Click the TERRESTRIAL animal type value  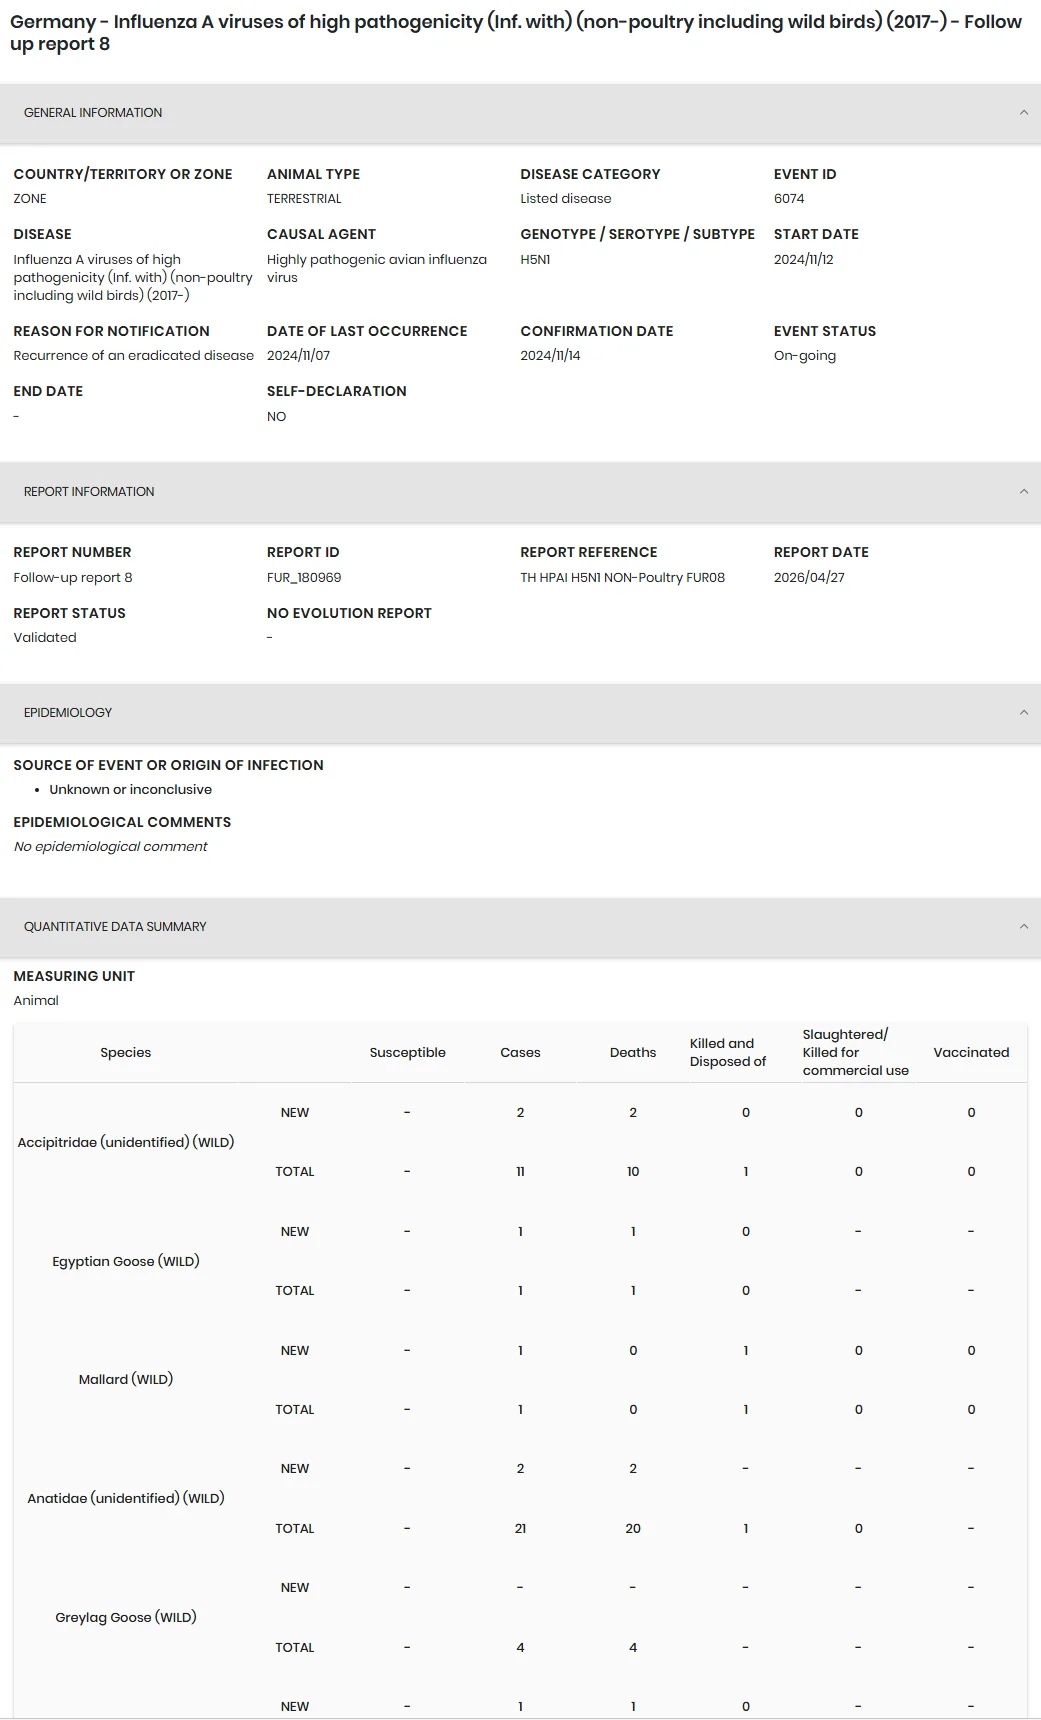pos(304,199)
